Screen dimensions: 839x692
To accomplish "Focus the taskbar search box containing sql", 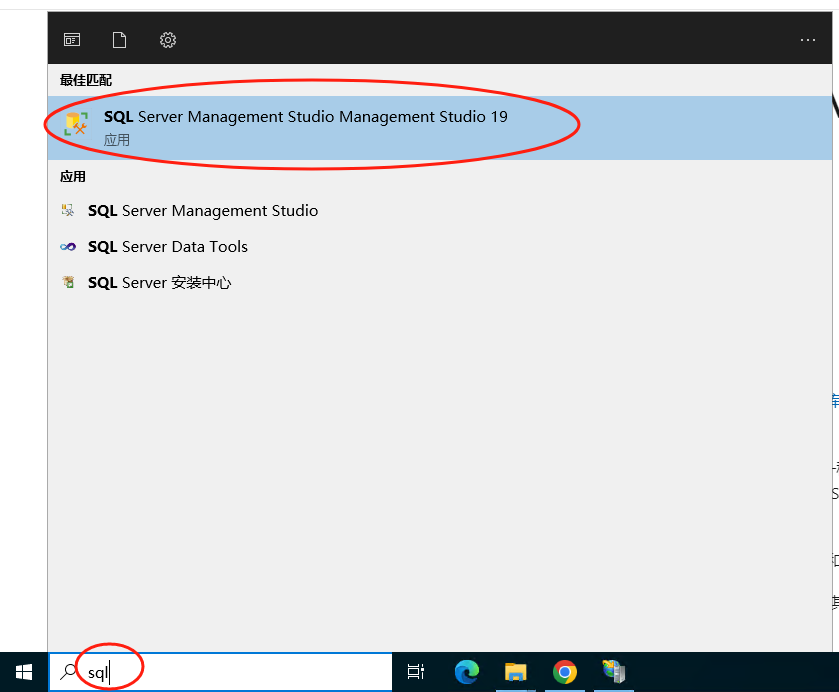I will [220, 672].
